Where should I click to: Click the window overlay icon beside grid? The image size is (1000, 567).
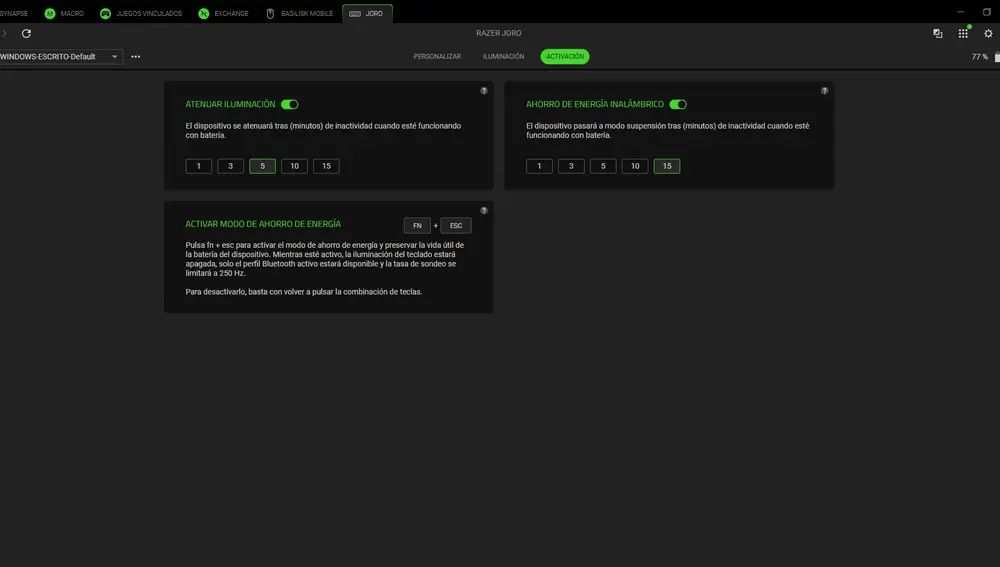[938, 33]
